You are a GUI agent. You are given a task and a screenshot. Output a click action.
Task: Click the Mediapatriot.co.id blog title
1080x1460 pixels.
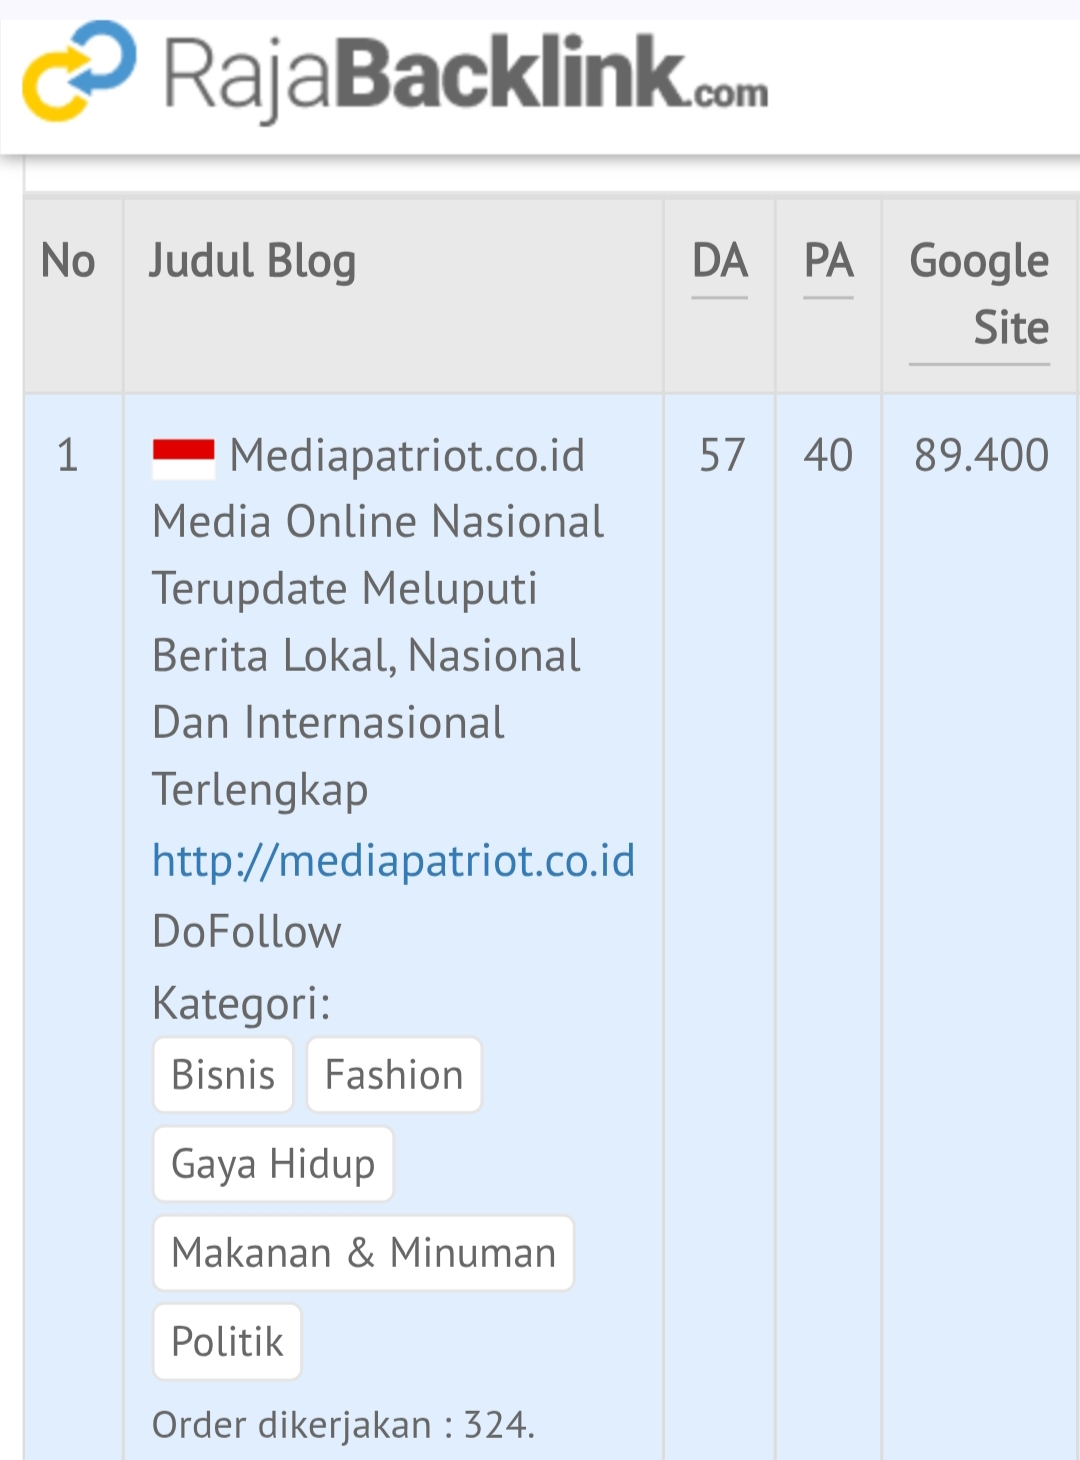[x=407, y=456]
